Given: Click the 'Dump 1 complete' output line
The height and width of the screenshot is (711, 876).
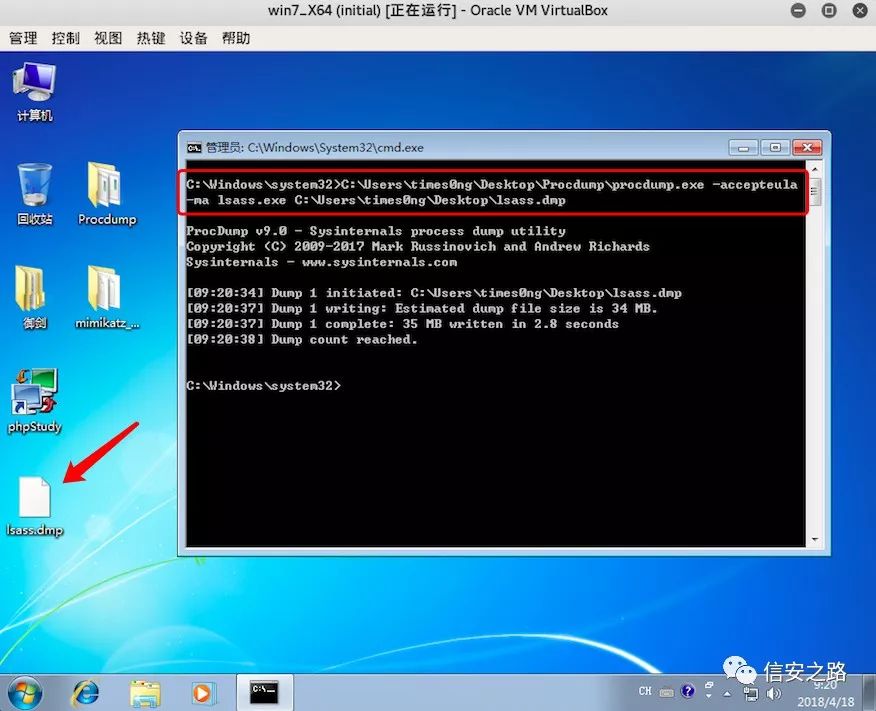Looking at the screenshot, I should click(x=402, y=324).
